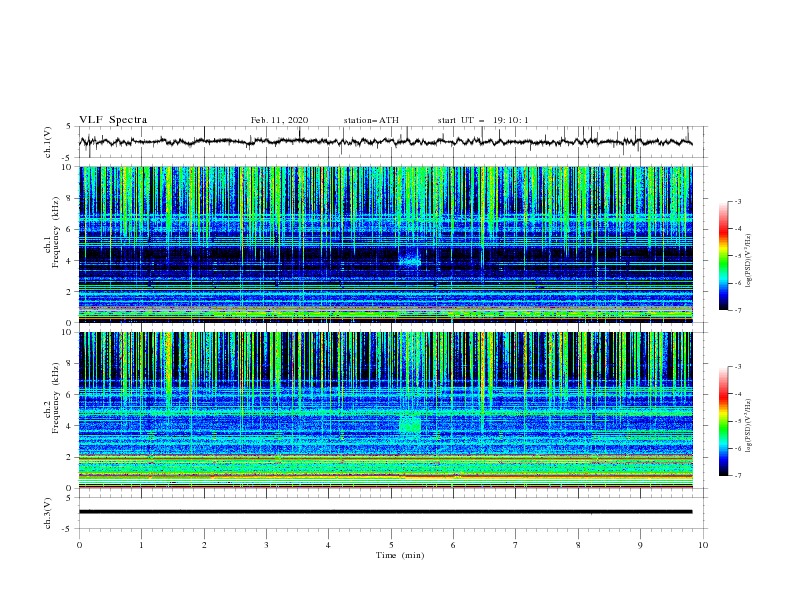Click the "3" tick on the time axis
This screenshot has height=612, width=792.
tap(266, 545)
